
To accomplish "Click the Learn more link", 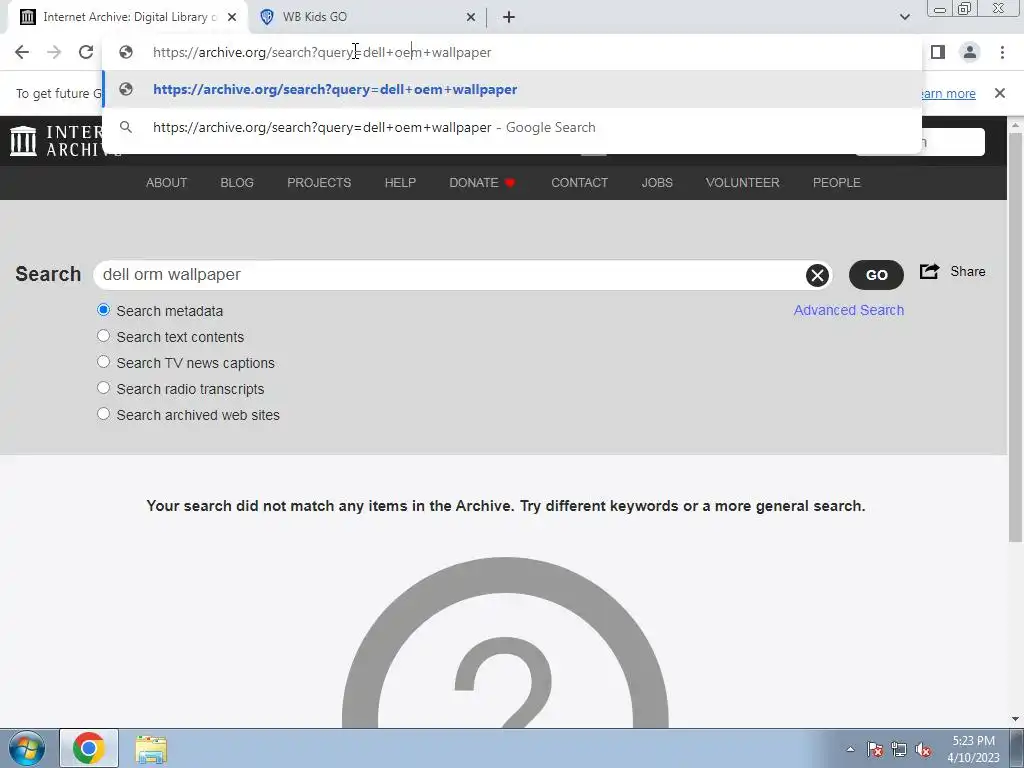I will click(947, 93).
